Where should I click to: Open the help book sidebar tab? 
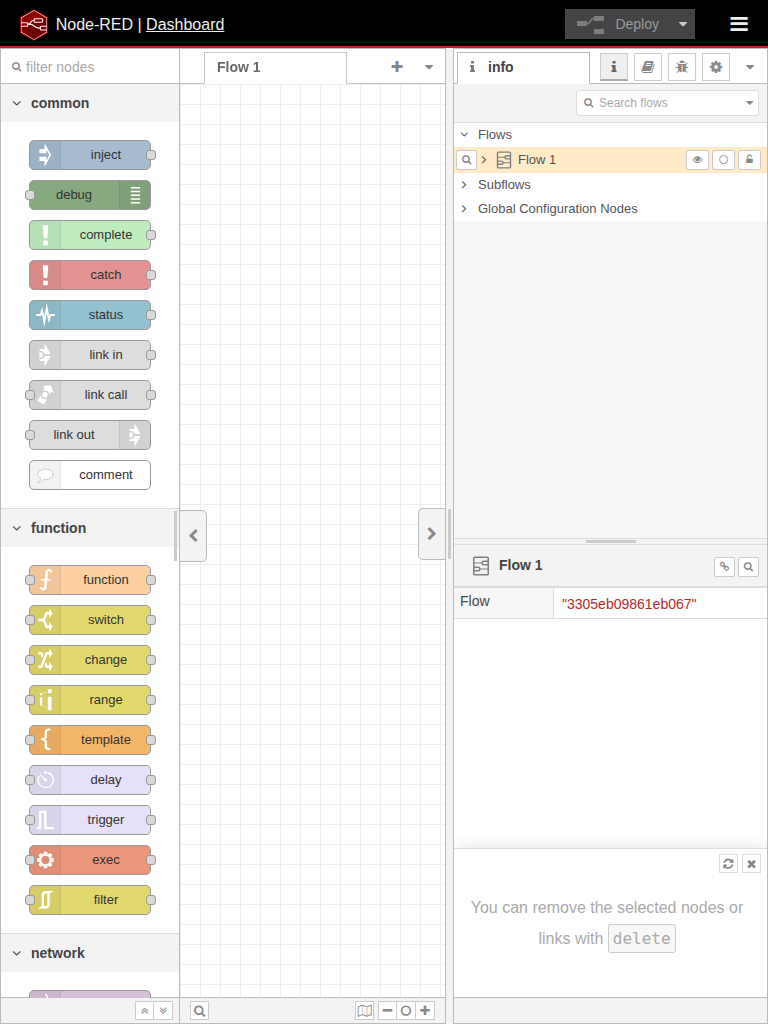[647, 67]
